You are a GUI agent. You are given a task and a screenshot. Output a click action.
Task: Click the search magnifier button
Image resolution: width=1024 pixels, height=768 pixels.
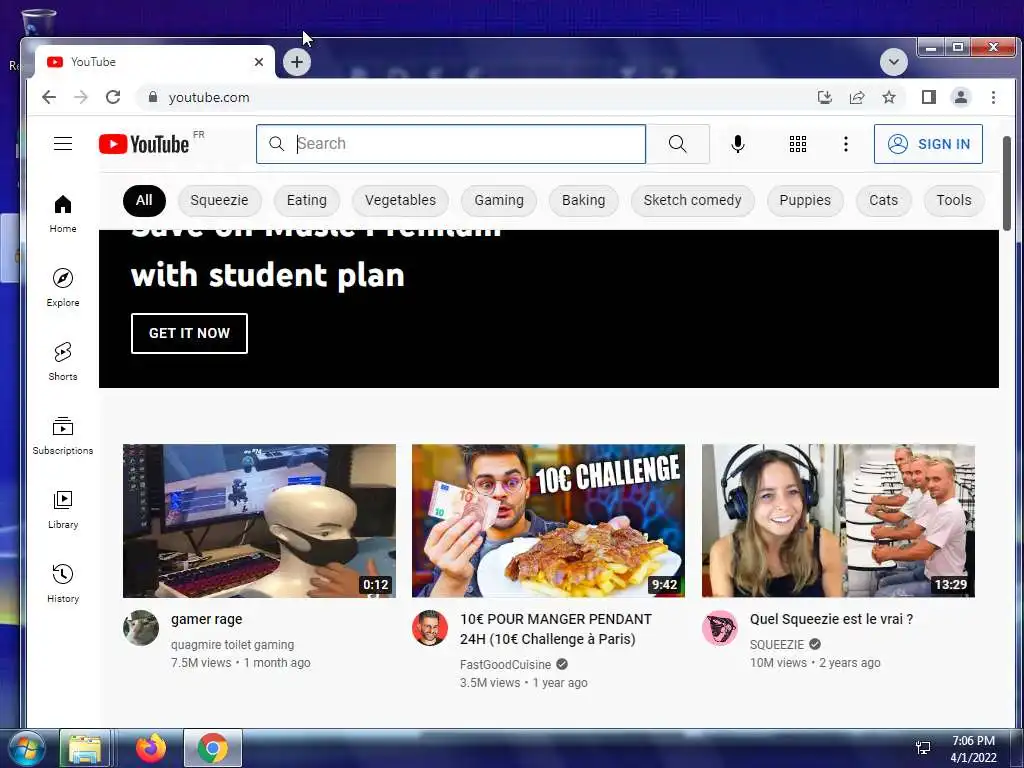(678, 144)
